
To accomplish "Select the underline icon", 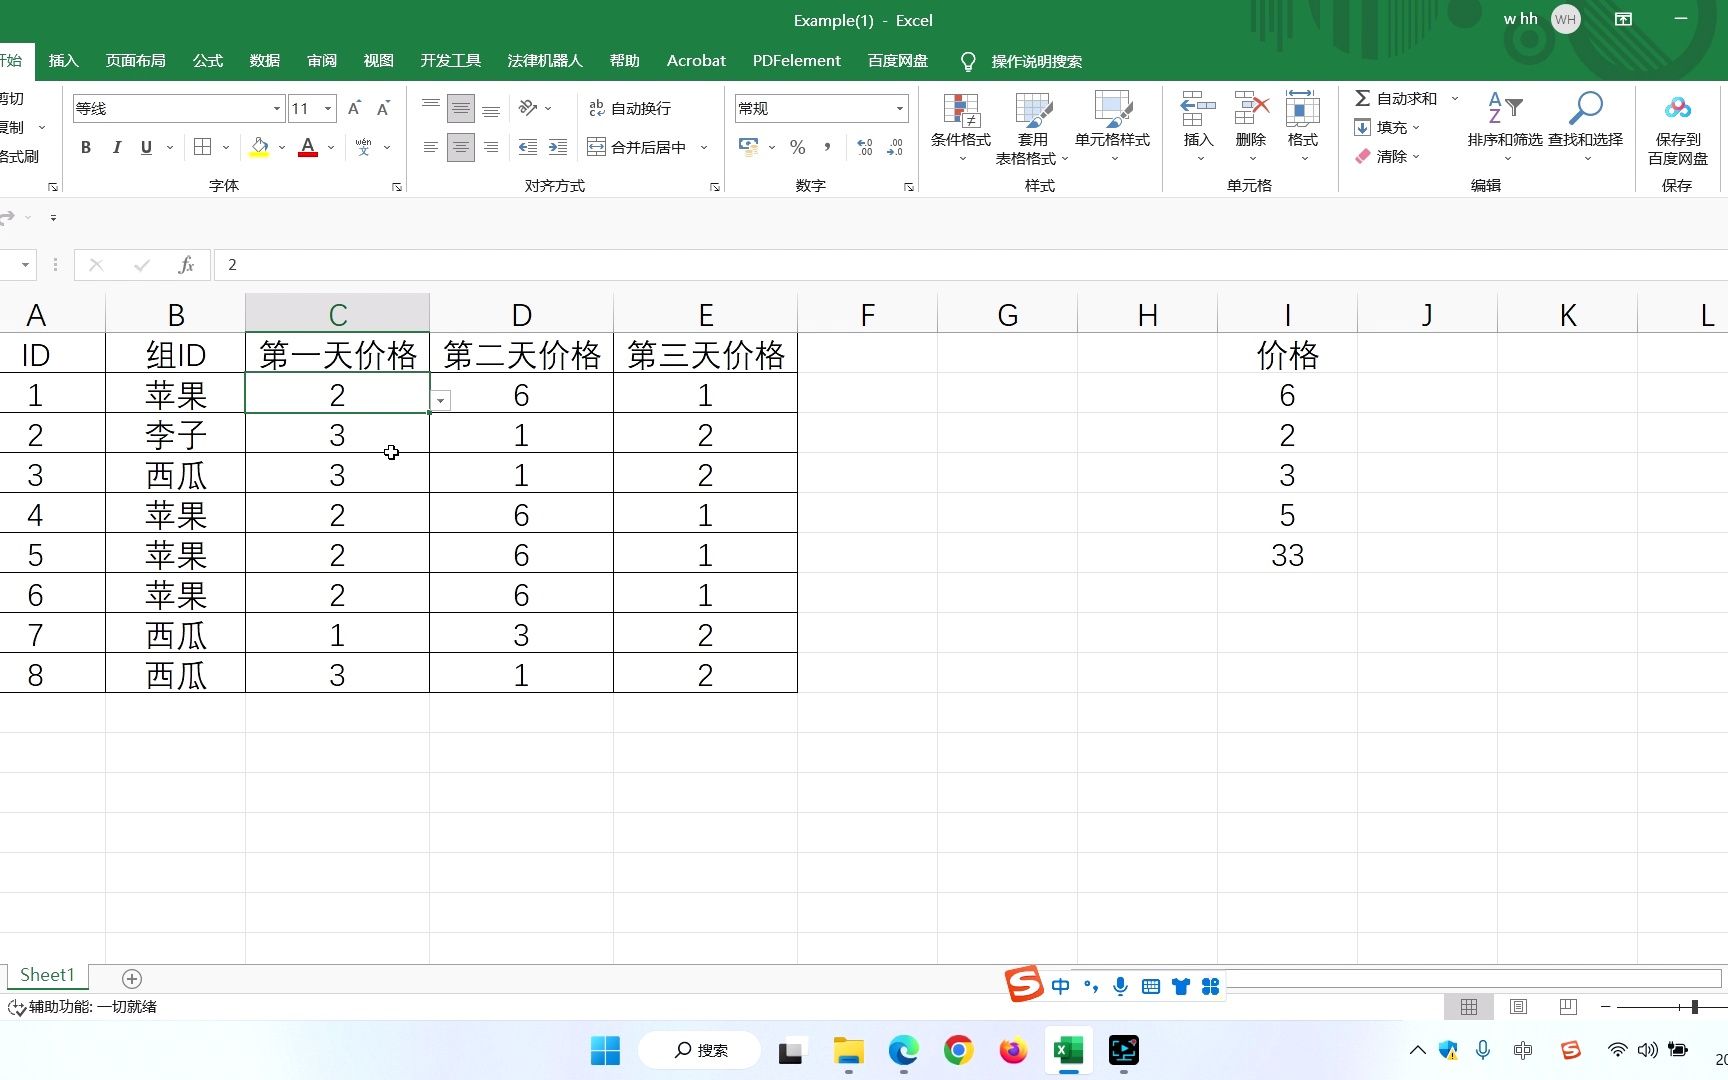I will (x=145, y=147).
